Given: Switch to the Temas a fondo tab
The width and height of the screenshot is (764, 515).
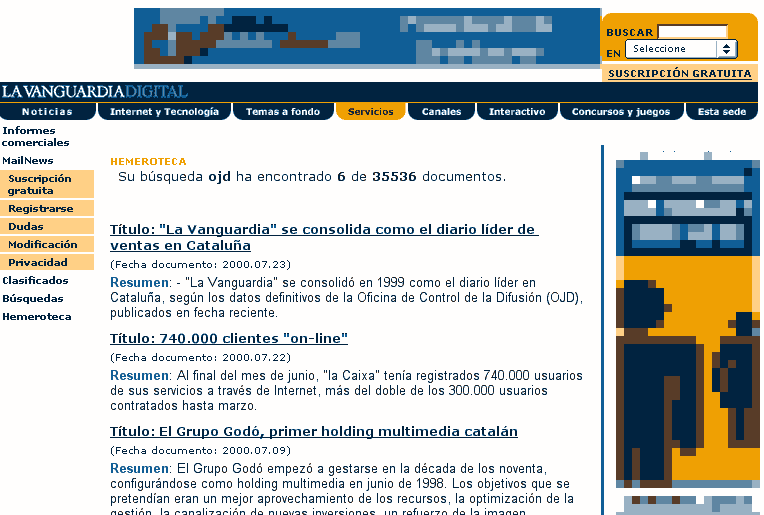Looking at the screenshot, I should tap(283, 112).
